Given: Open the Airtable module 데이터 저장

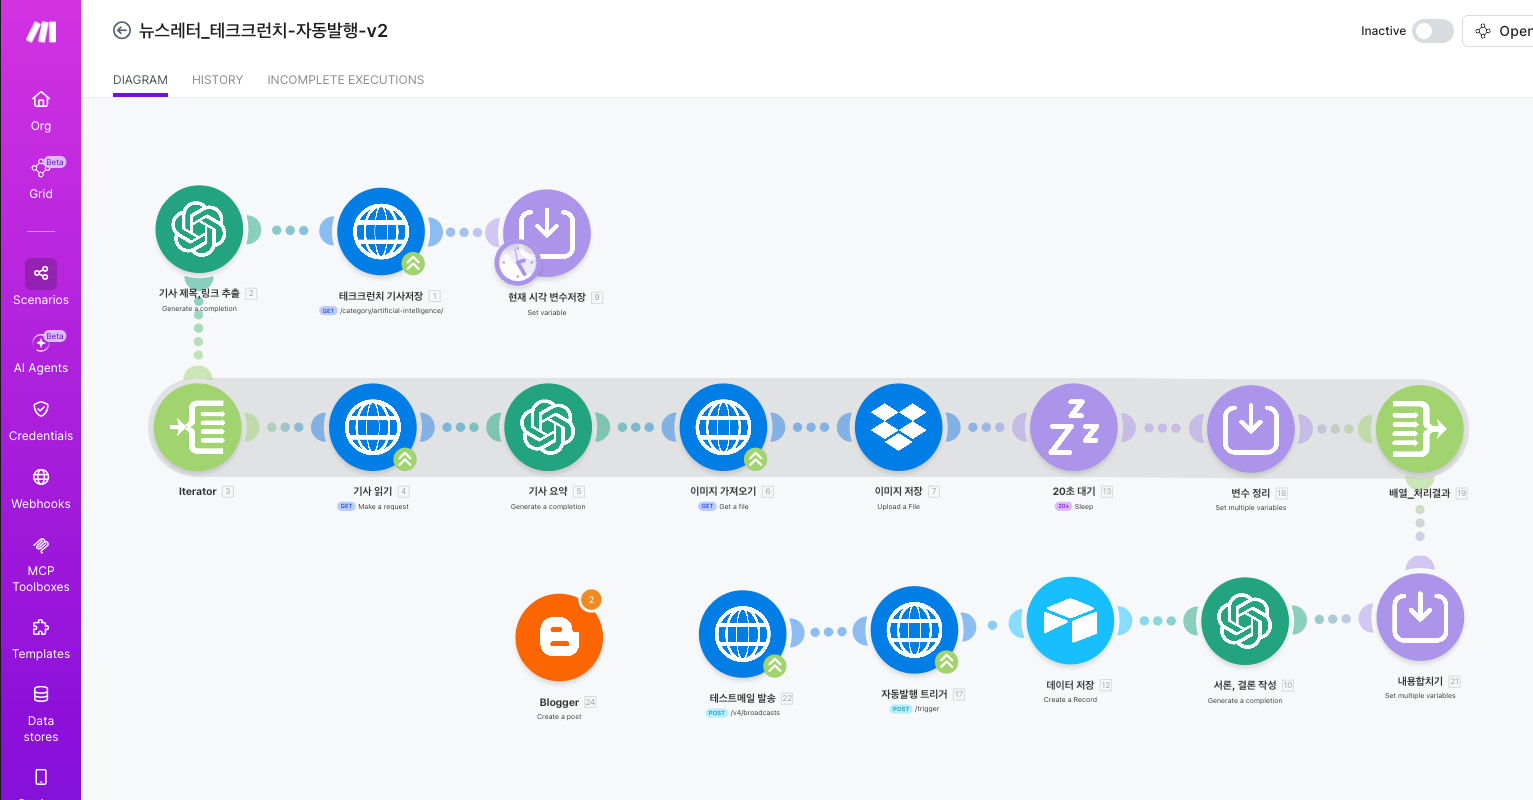Looking at the screenshot, I should (1071, 621).
